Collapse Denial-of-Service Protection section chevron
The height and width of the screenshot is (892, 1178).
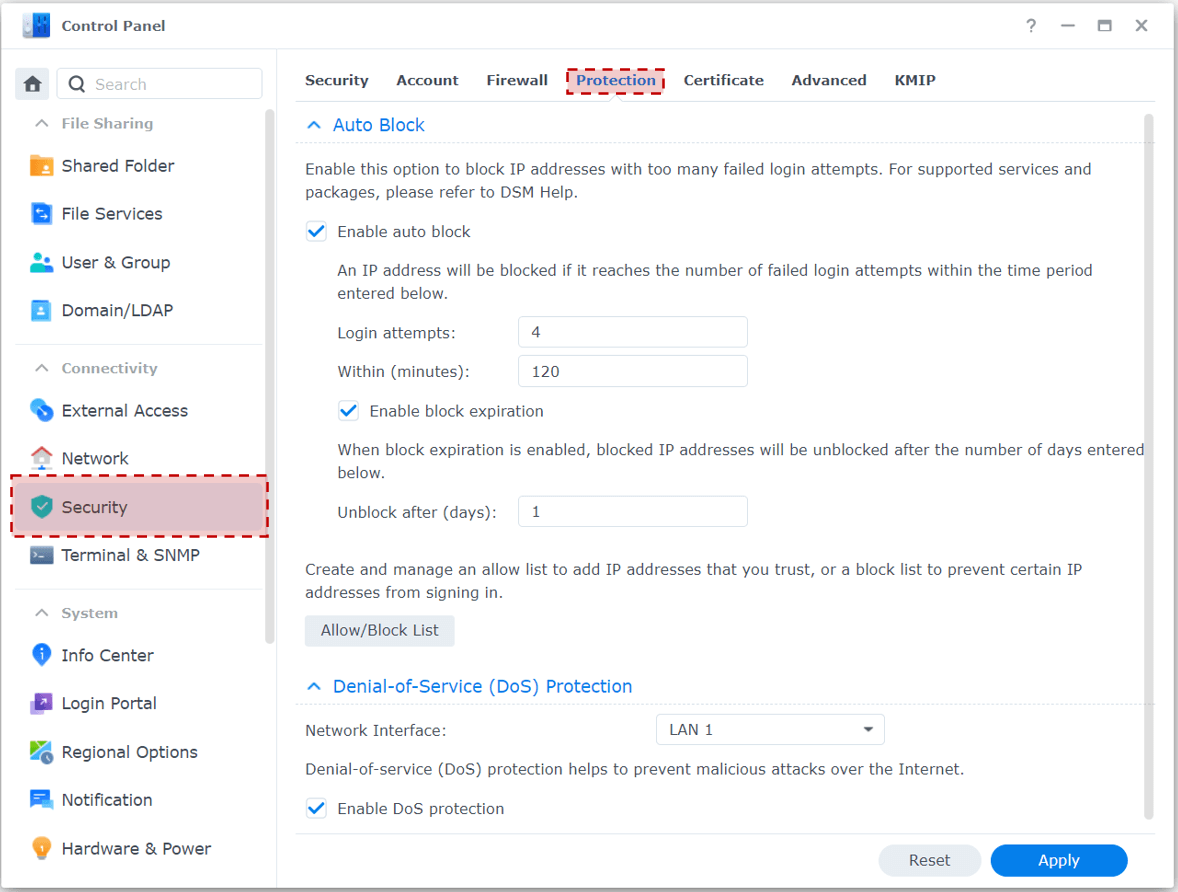(x=314, y=687)
